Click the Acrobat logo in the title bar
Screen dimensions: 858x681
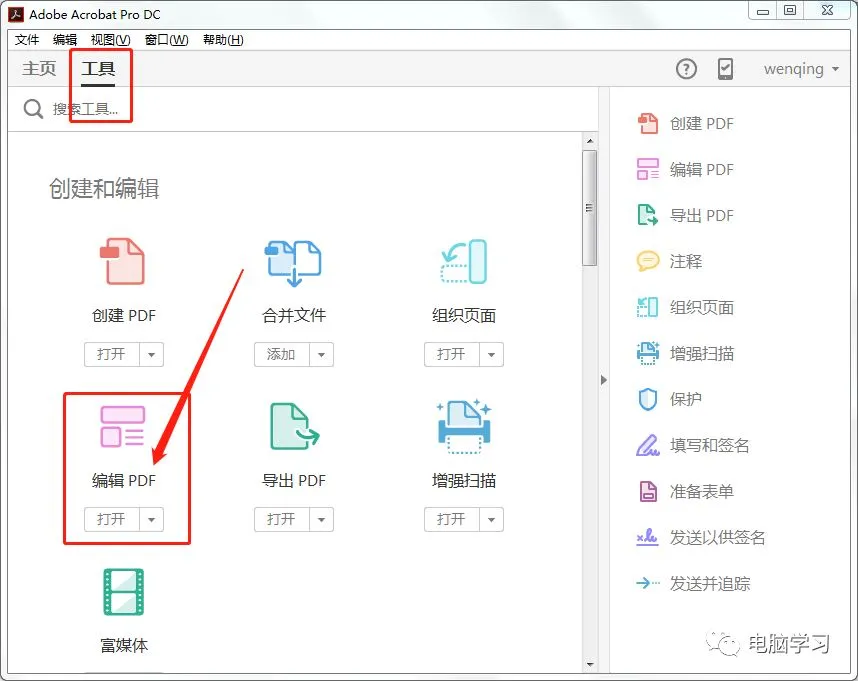click(x=16, y=14)
